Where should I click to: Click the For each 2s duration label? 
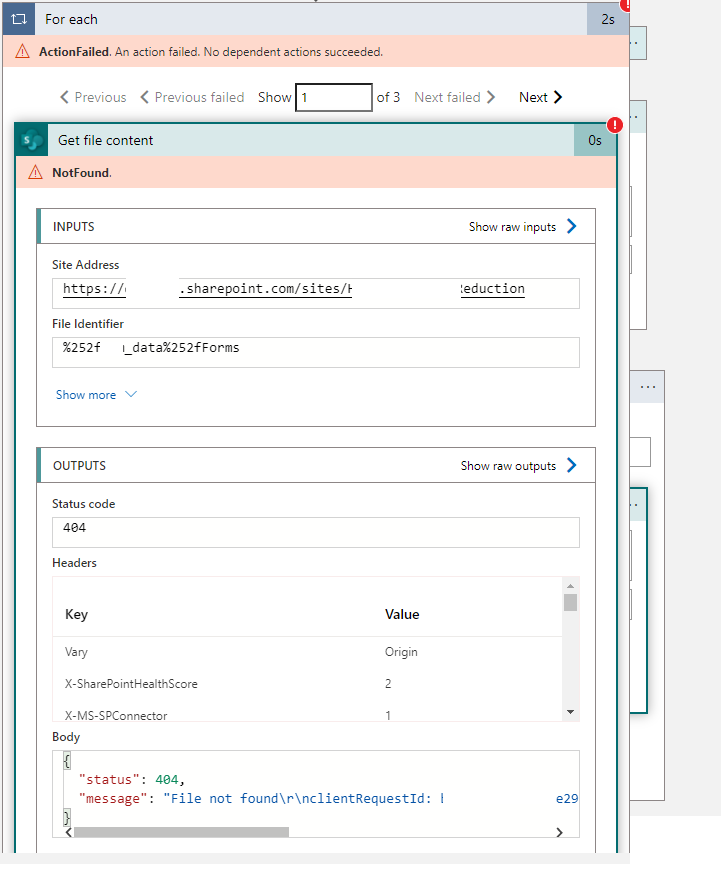pos(607,19)
